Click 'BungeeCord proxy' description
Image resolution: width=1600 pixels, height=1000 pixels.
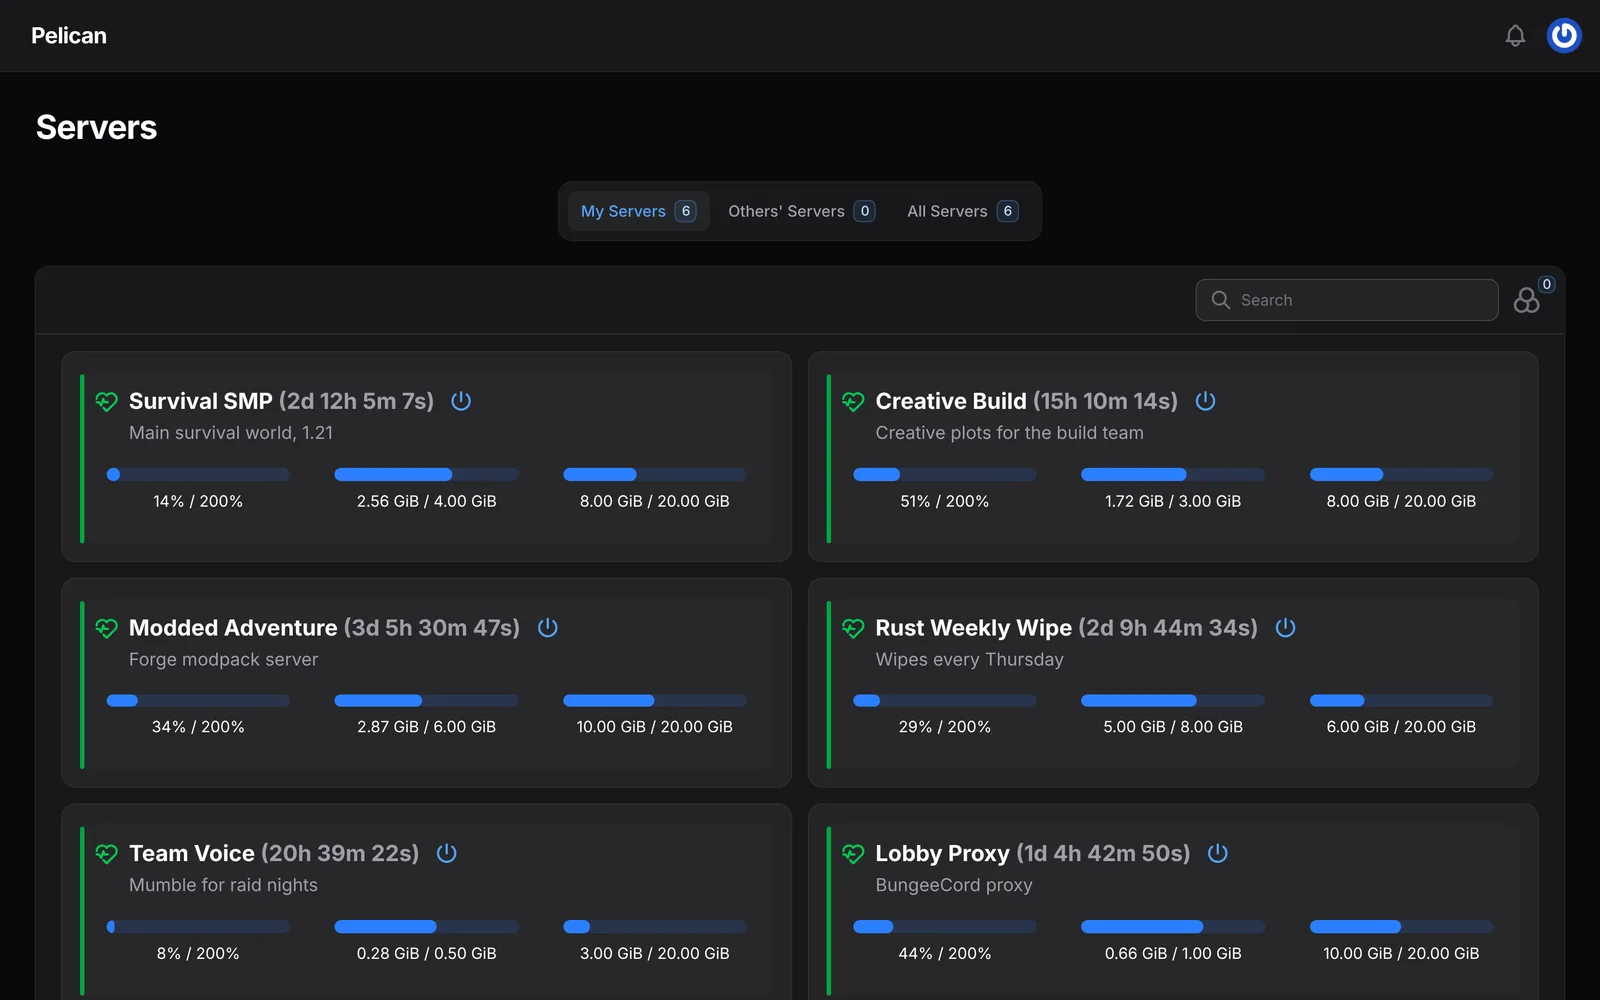pyautogui.click(x=954, y=885)
